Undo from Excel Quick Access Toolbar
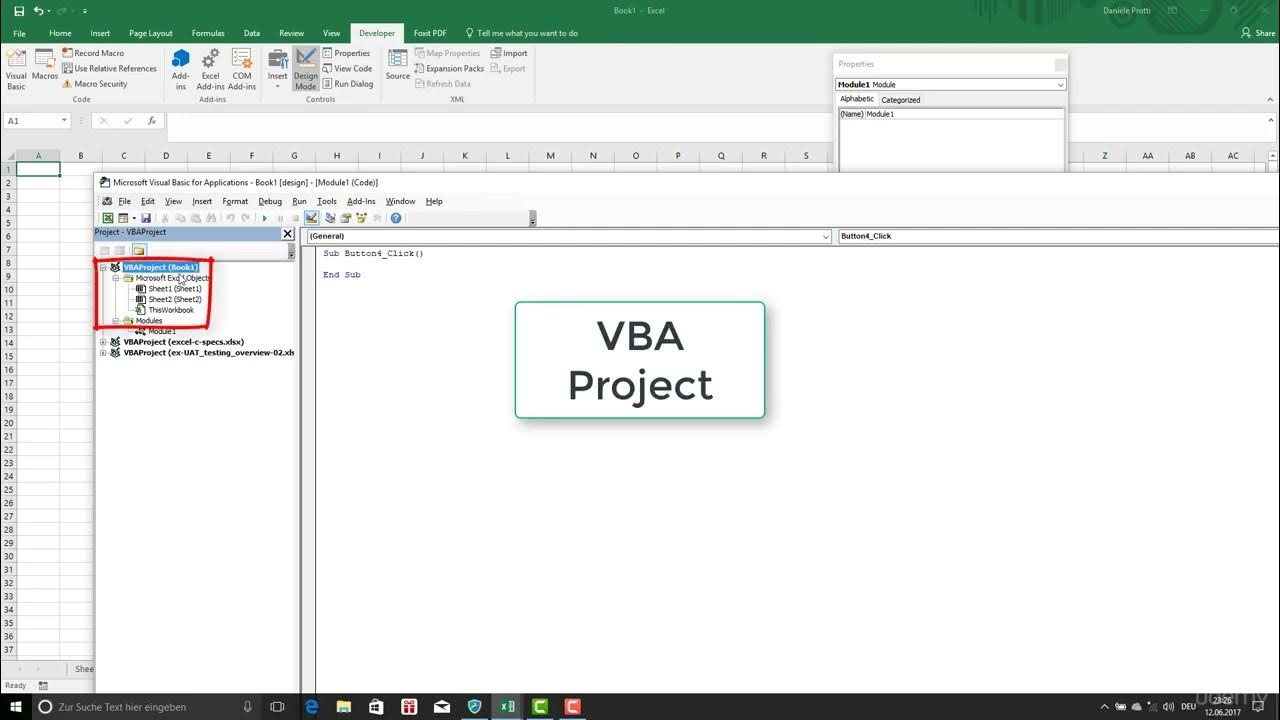1280x720 pixels. (39, 11)
